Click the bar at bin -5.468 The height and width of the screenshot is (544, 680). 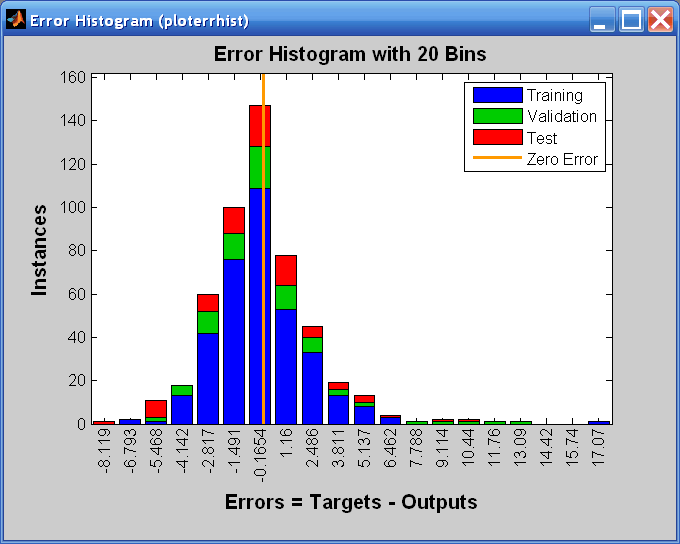[156, 412]
